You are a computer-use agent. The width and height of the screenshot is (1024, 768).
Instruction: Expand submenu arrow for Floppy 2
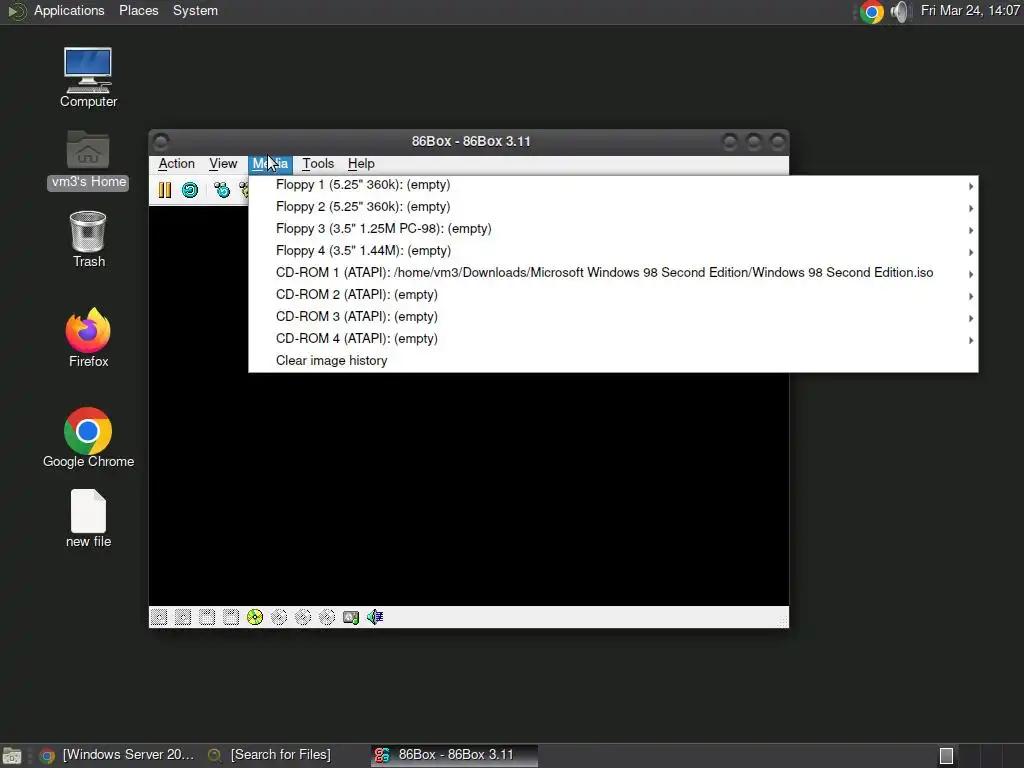[x=971, y=208]
